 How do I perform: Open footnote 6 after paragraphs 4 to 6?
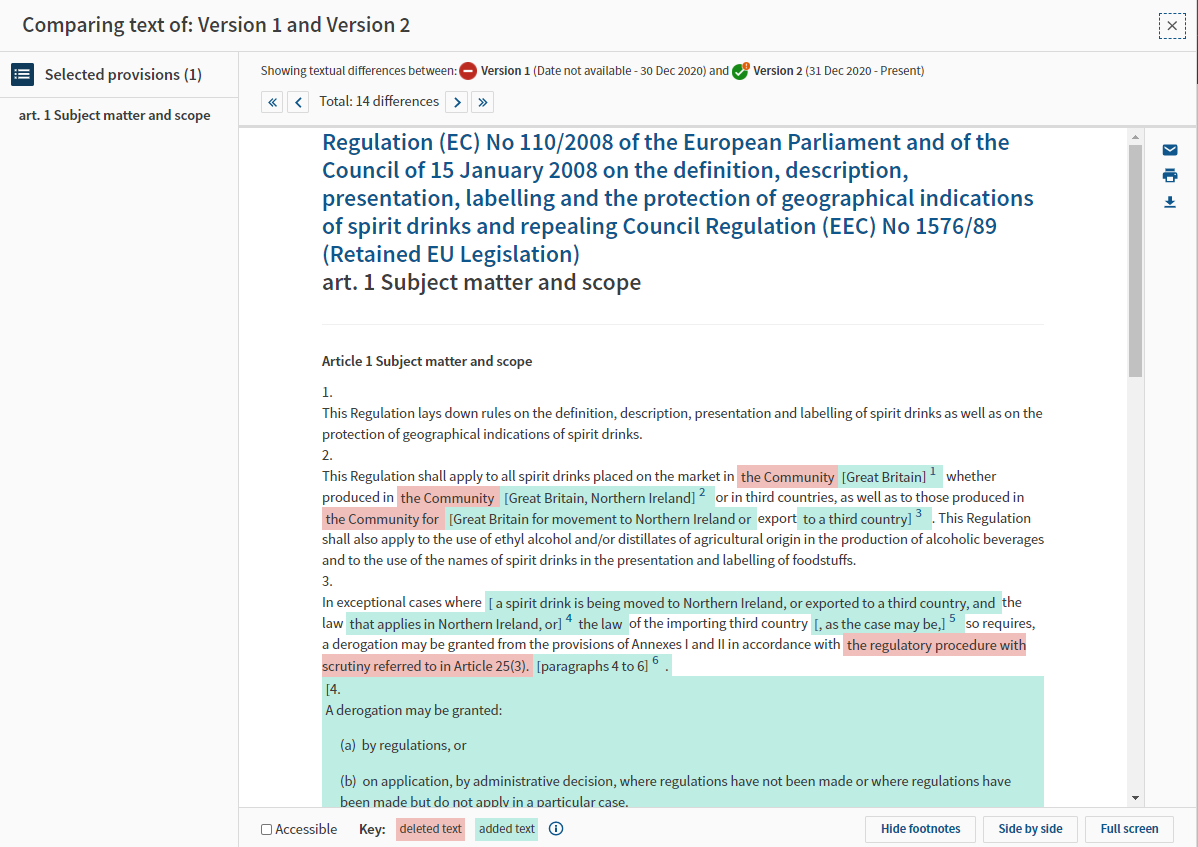(655, 661)
